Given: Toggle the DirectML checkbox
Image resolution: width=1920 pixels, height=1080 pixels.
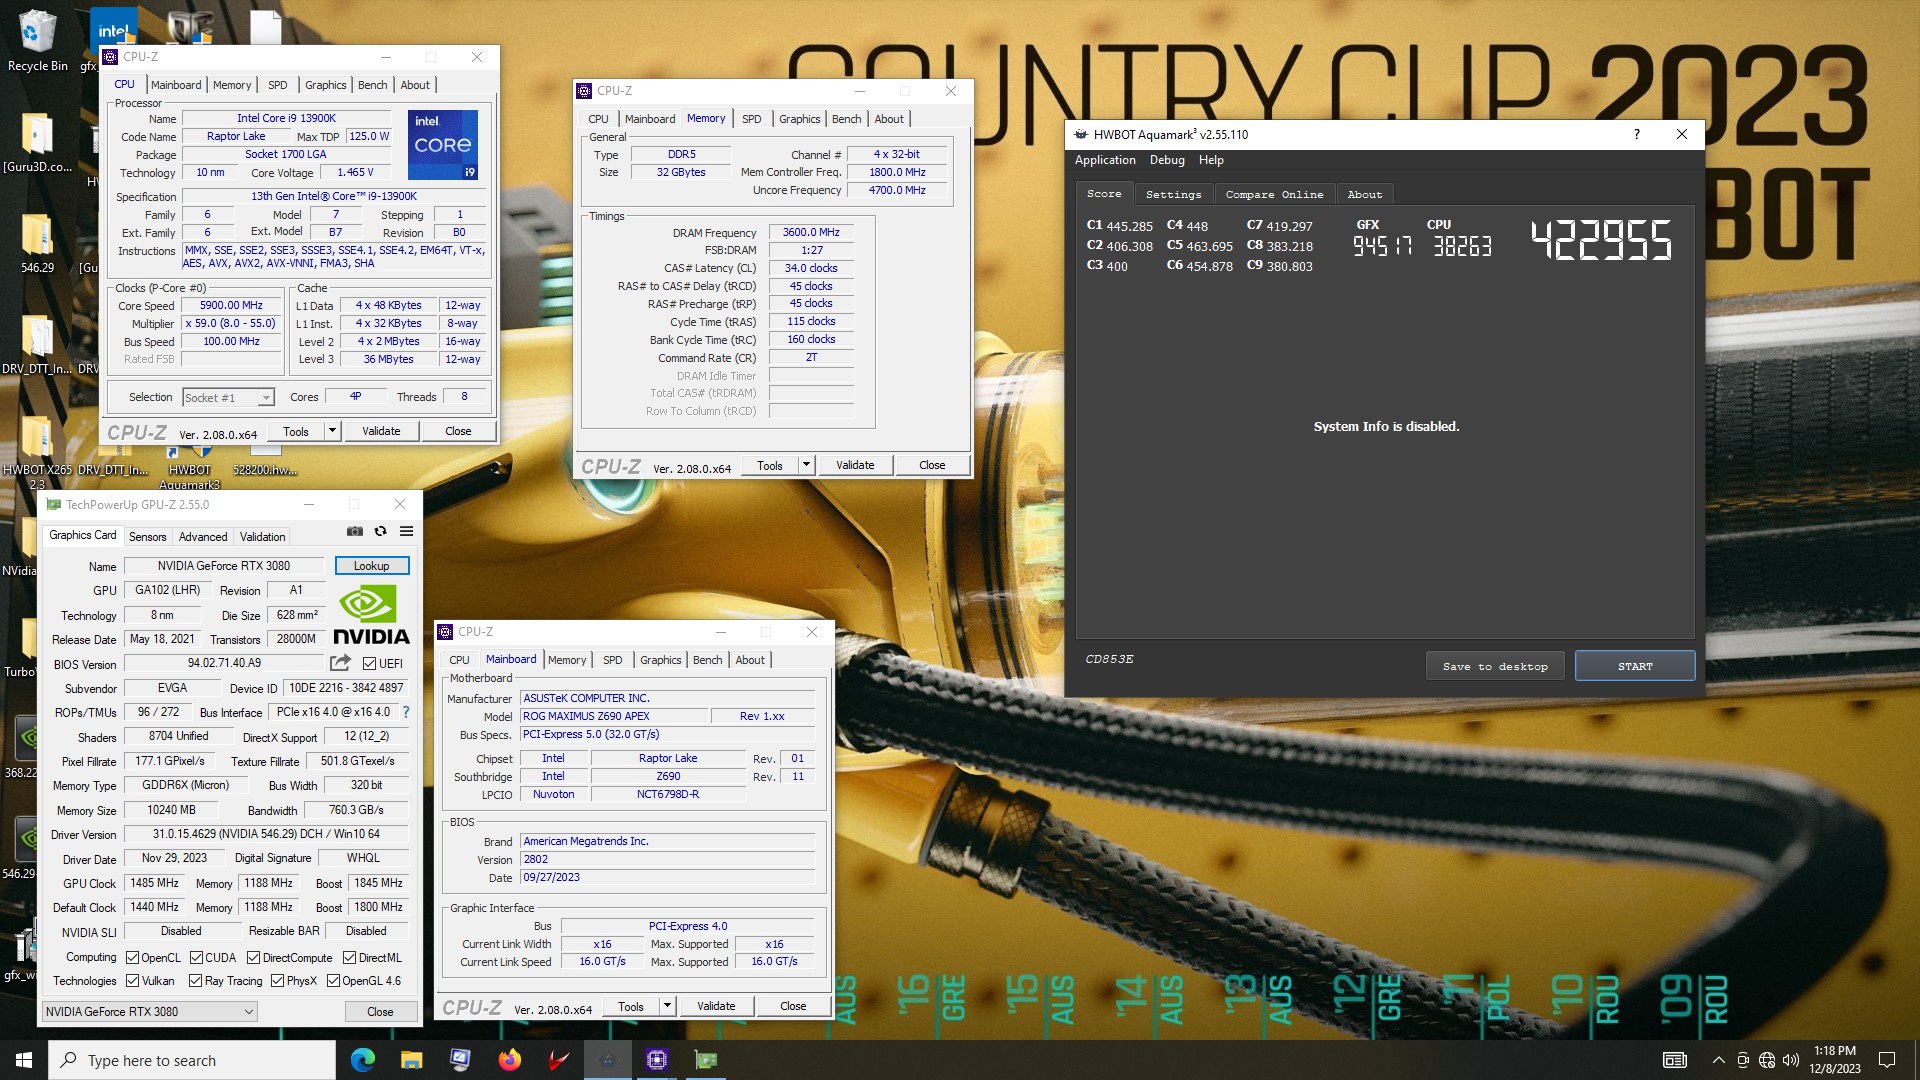Looking at the screenshot, I should click(349, 957).
